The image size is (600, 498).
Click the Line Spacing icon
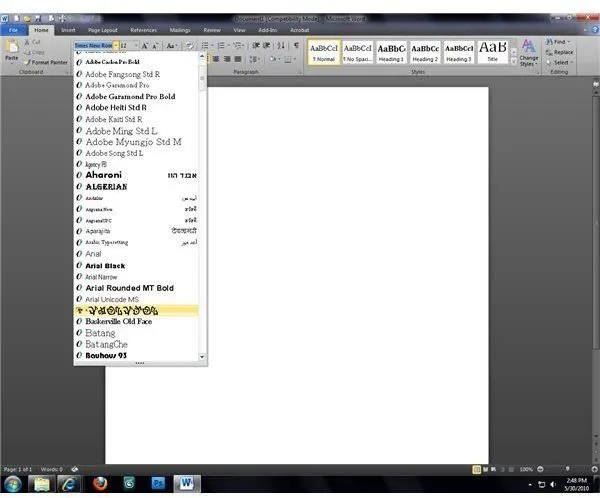[253, 59]
